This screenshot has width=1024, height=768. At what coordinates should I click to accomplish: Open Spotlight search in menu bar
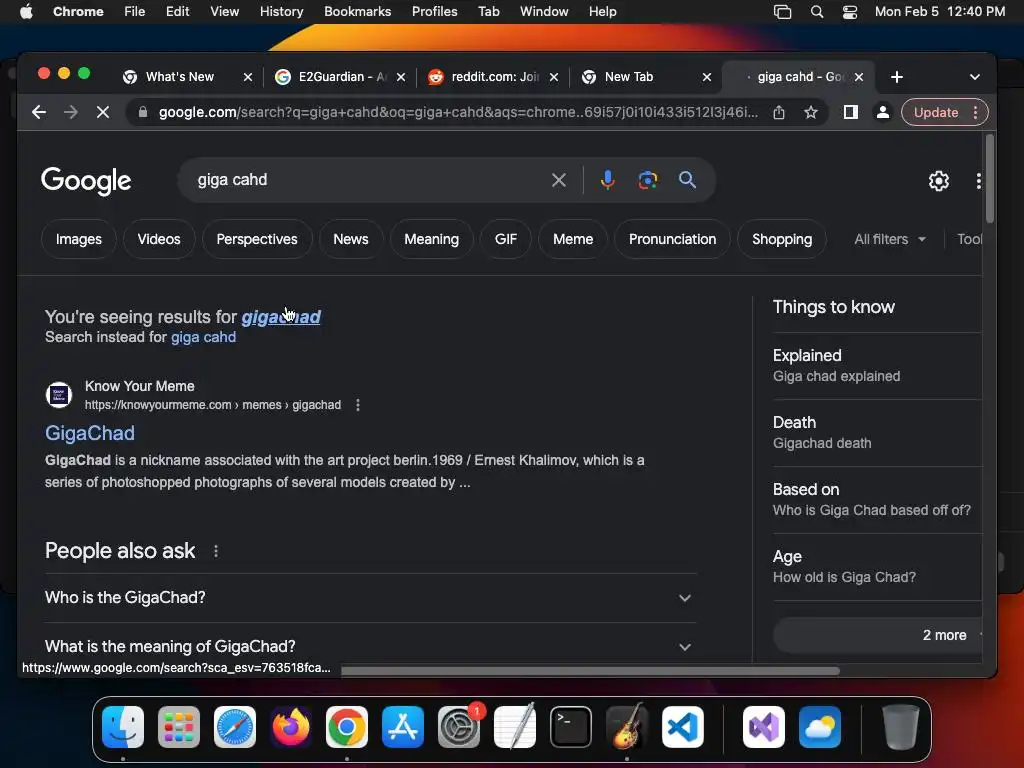tap(816, 12)
